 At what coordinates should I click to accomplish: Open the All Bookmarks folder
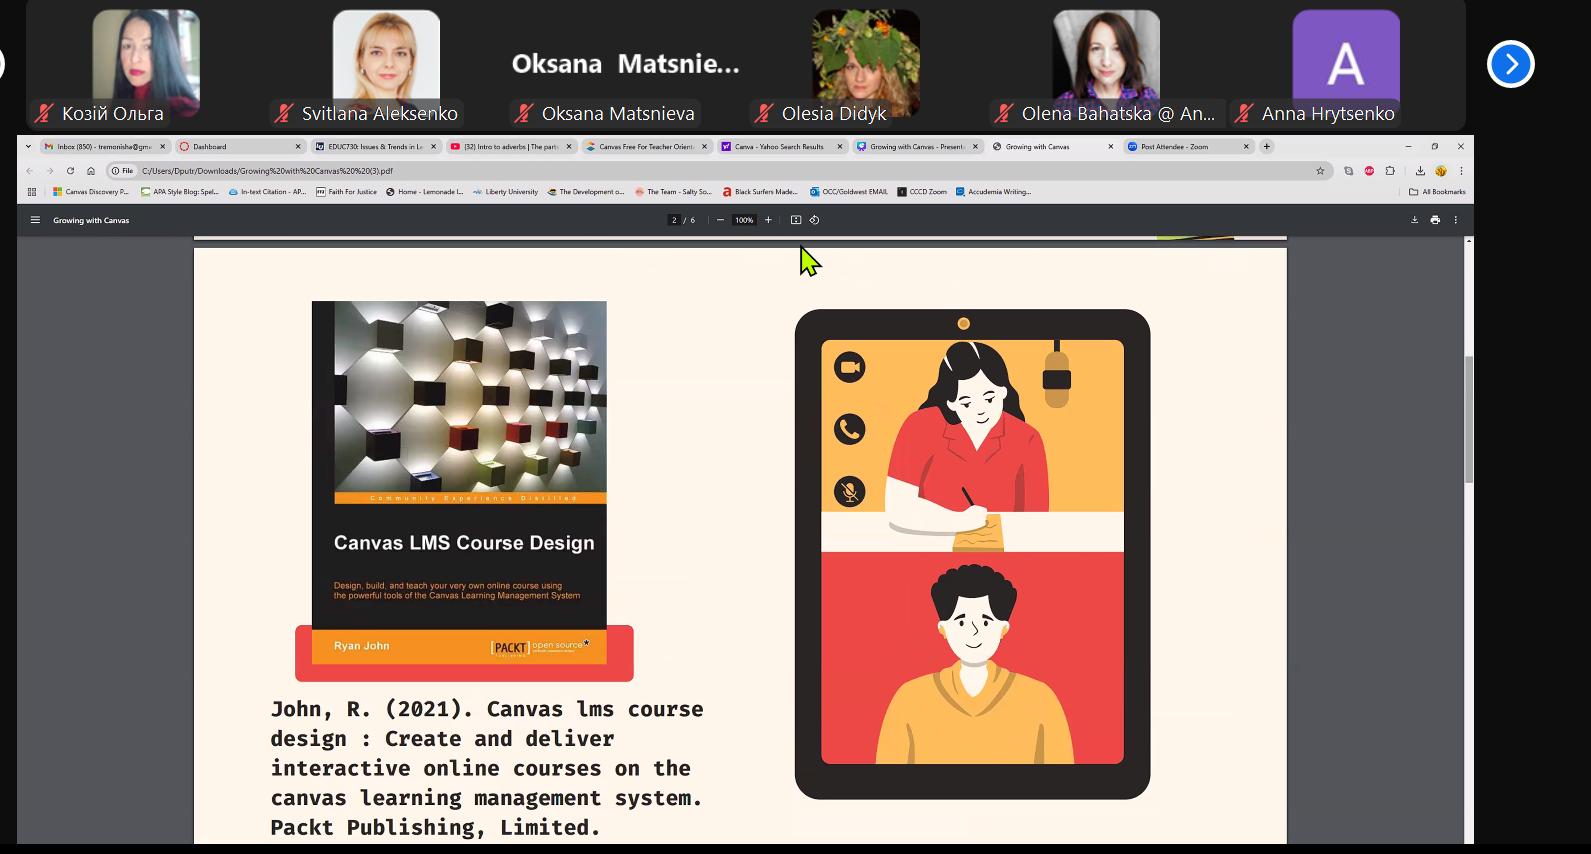(1437, 192)
